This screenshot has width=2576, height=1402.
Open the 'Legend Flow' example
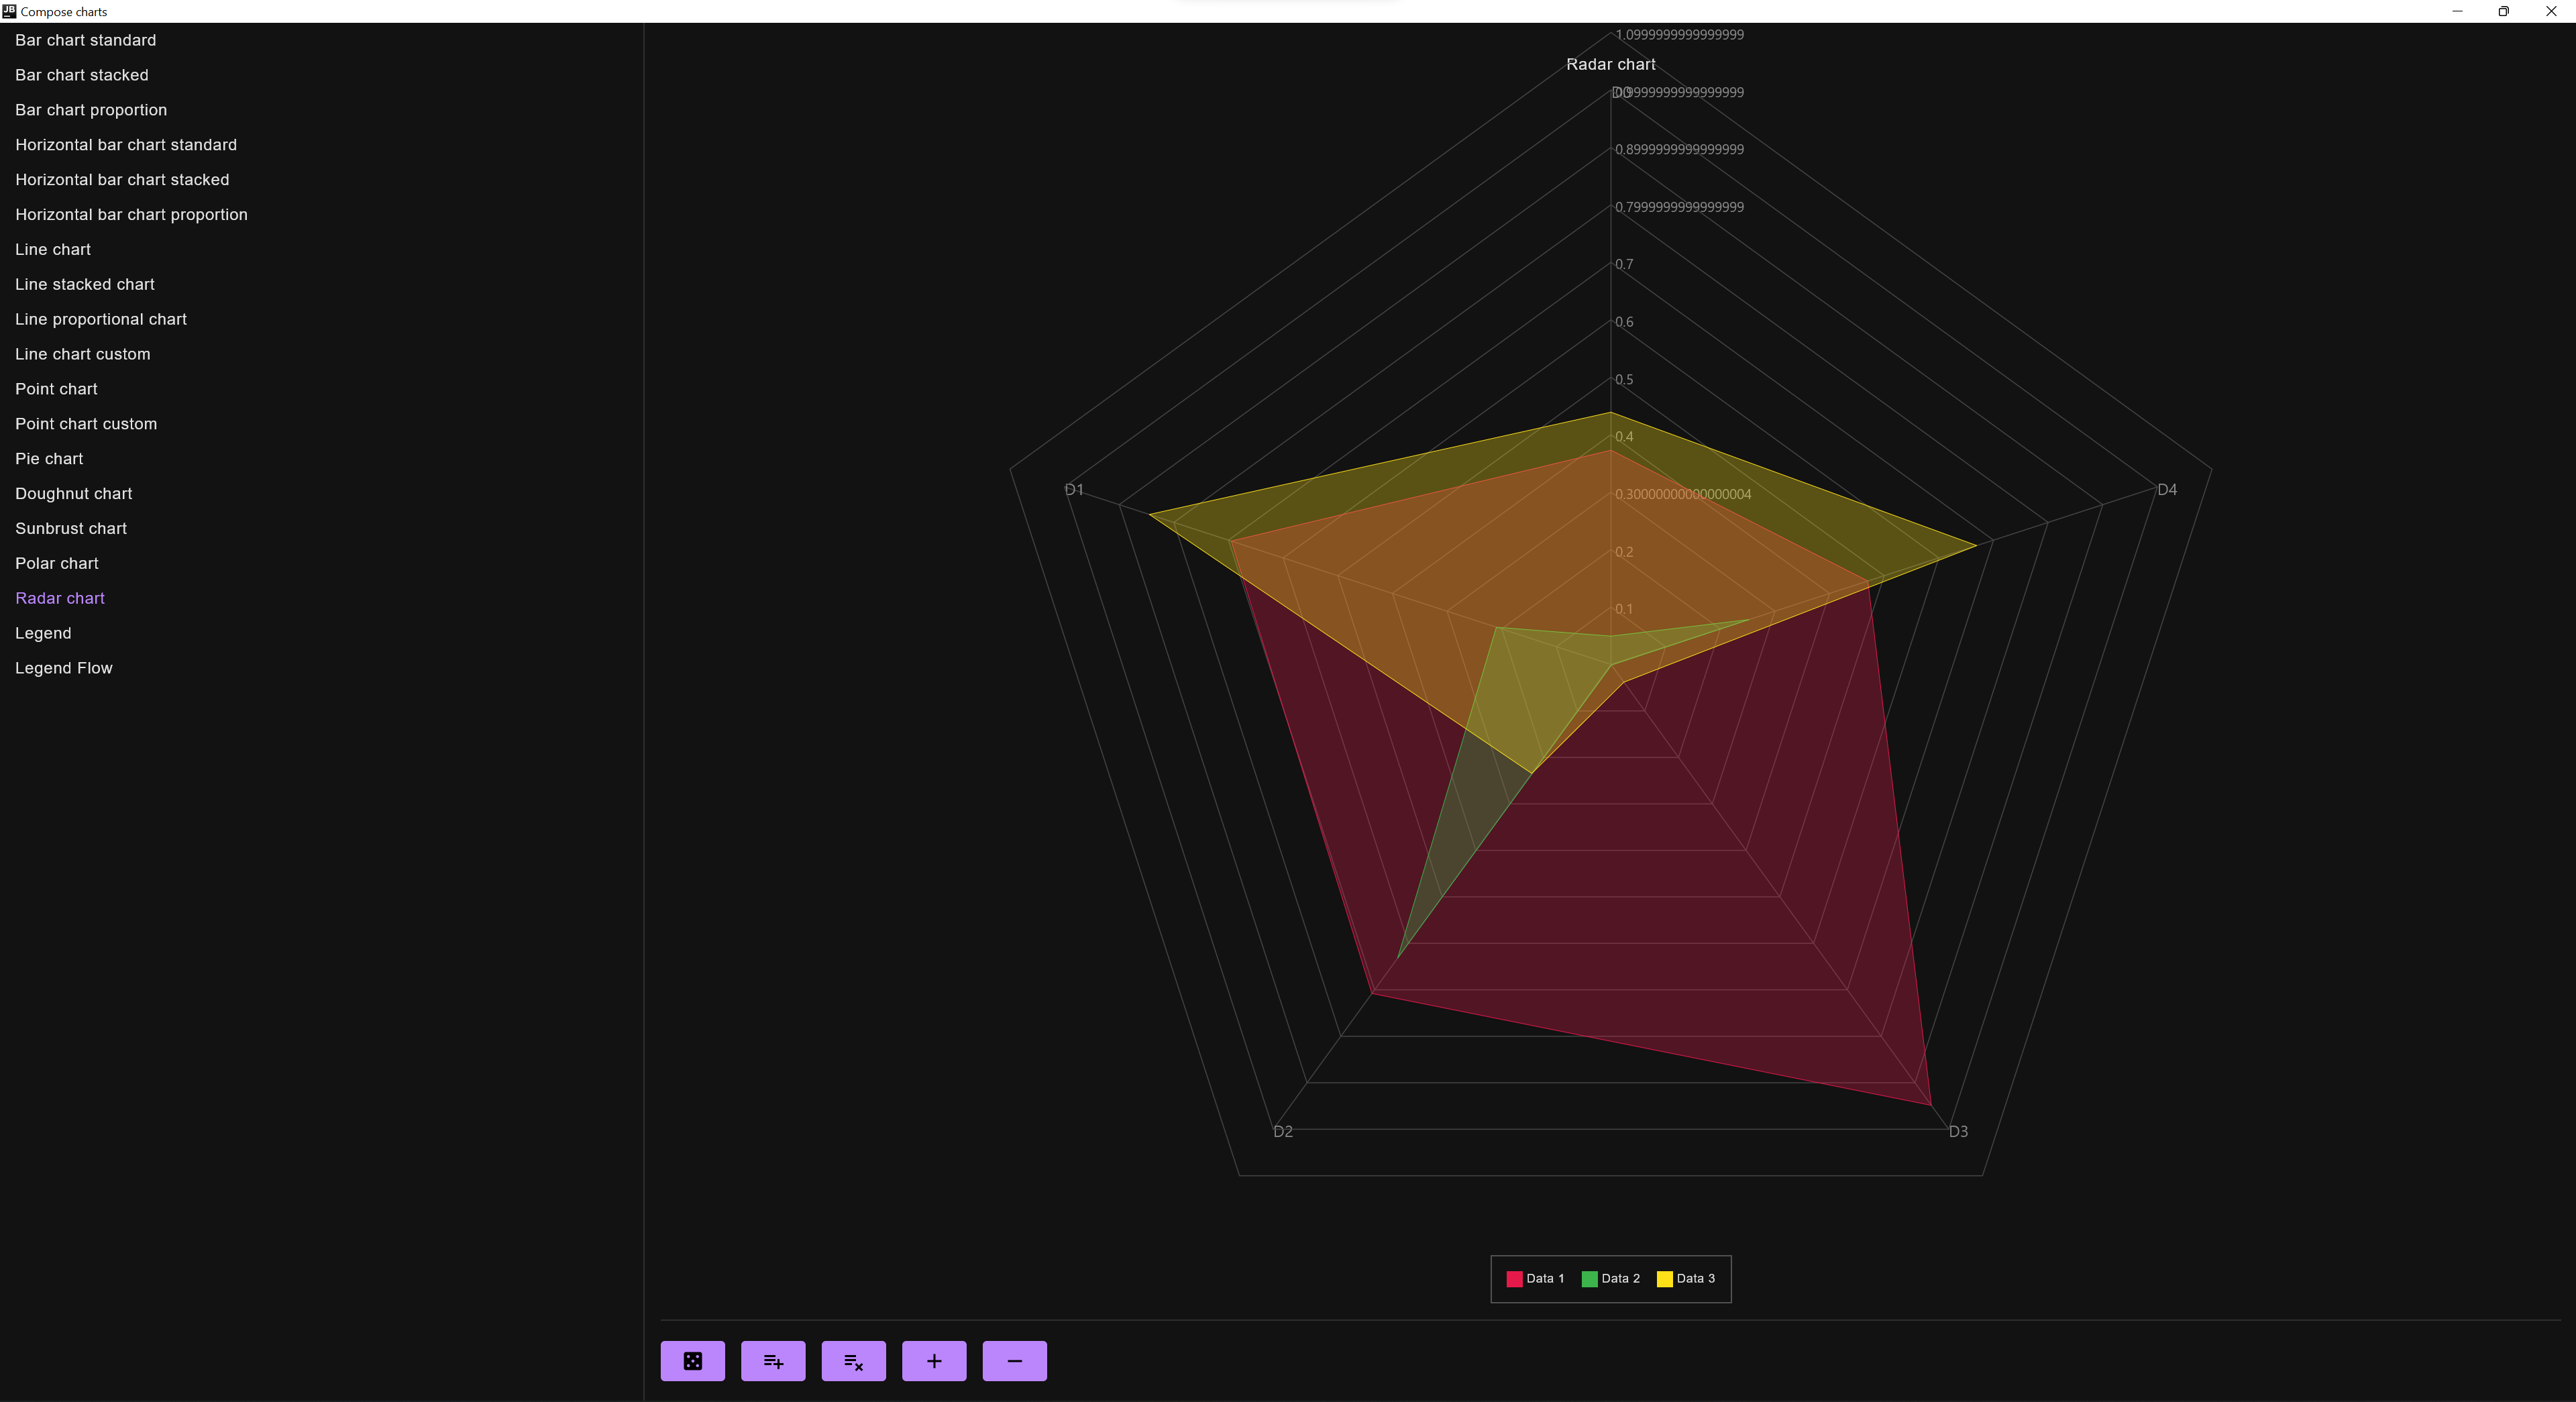(x=63, y=667)
